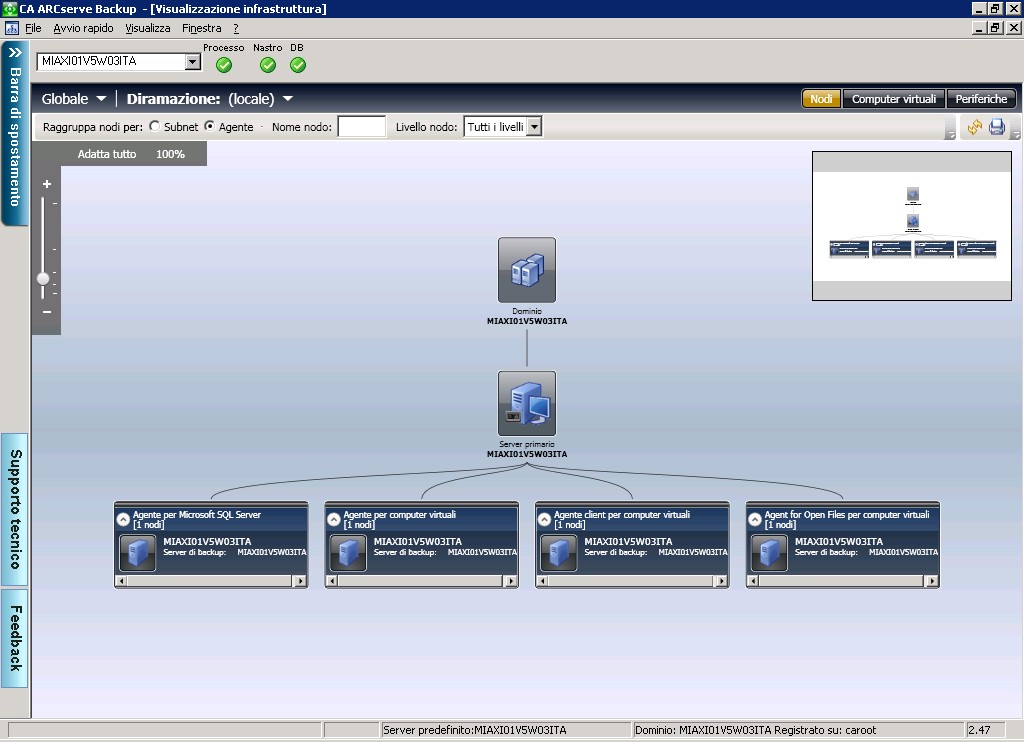Click the Dominio node icon
1024x742 pixels.
pos(526,270)
